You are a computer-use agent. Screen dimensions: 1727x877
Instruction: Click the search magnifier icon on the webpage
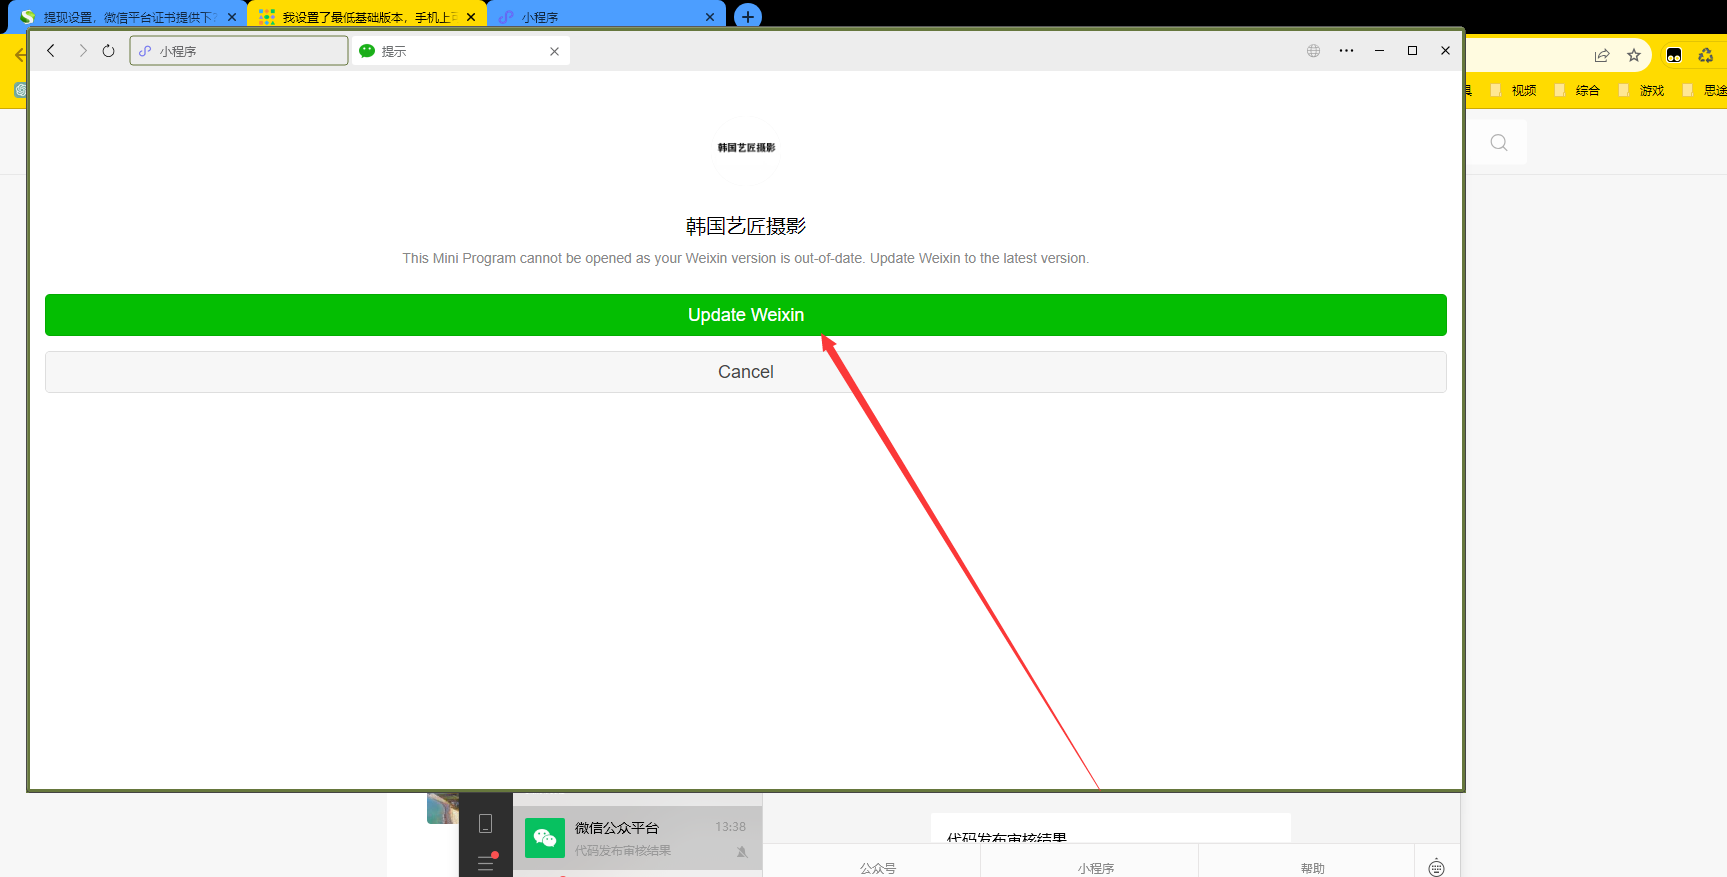pos(1499,143)
